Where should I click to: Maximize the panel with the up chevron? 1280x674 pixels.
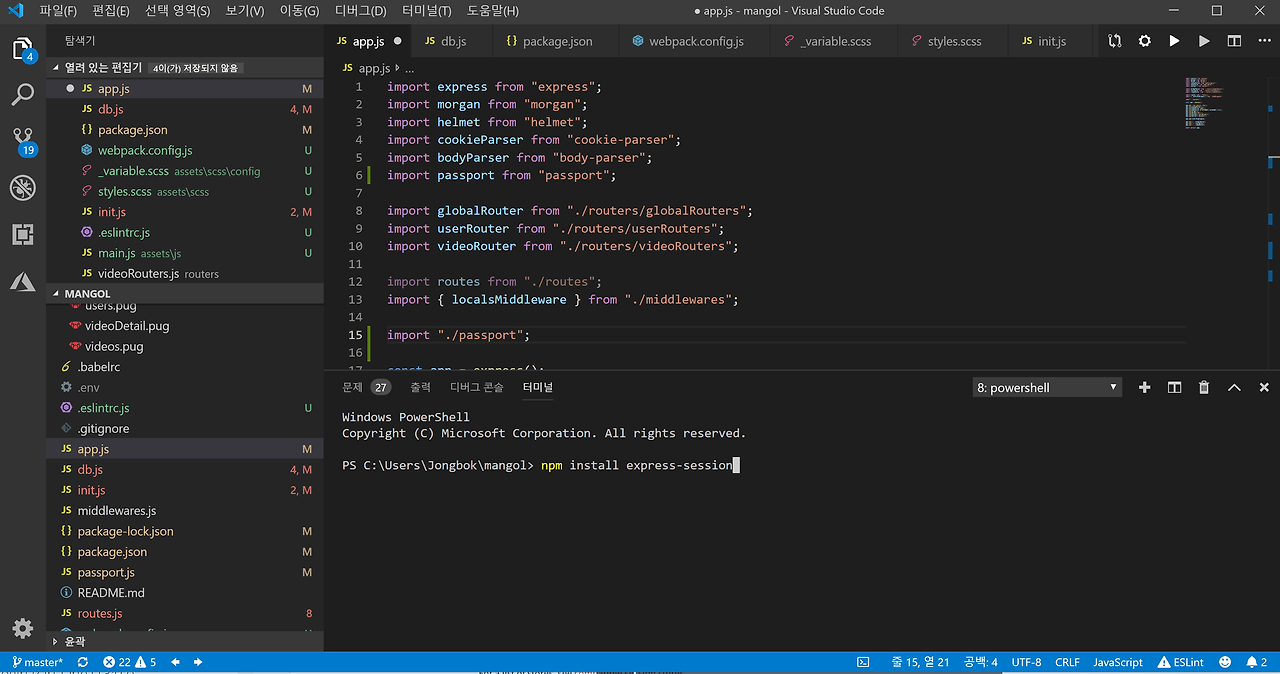[1234, 387]
